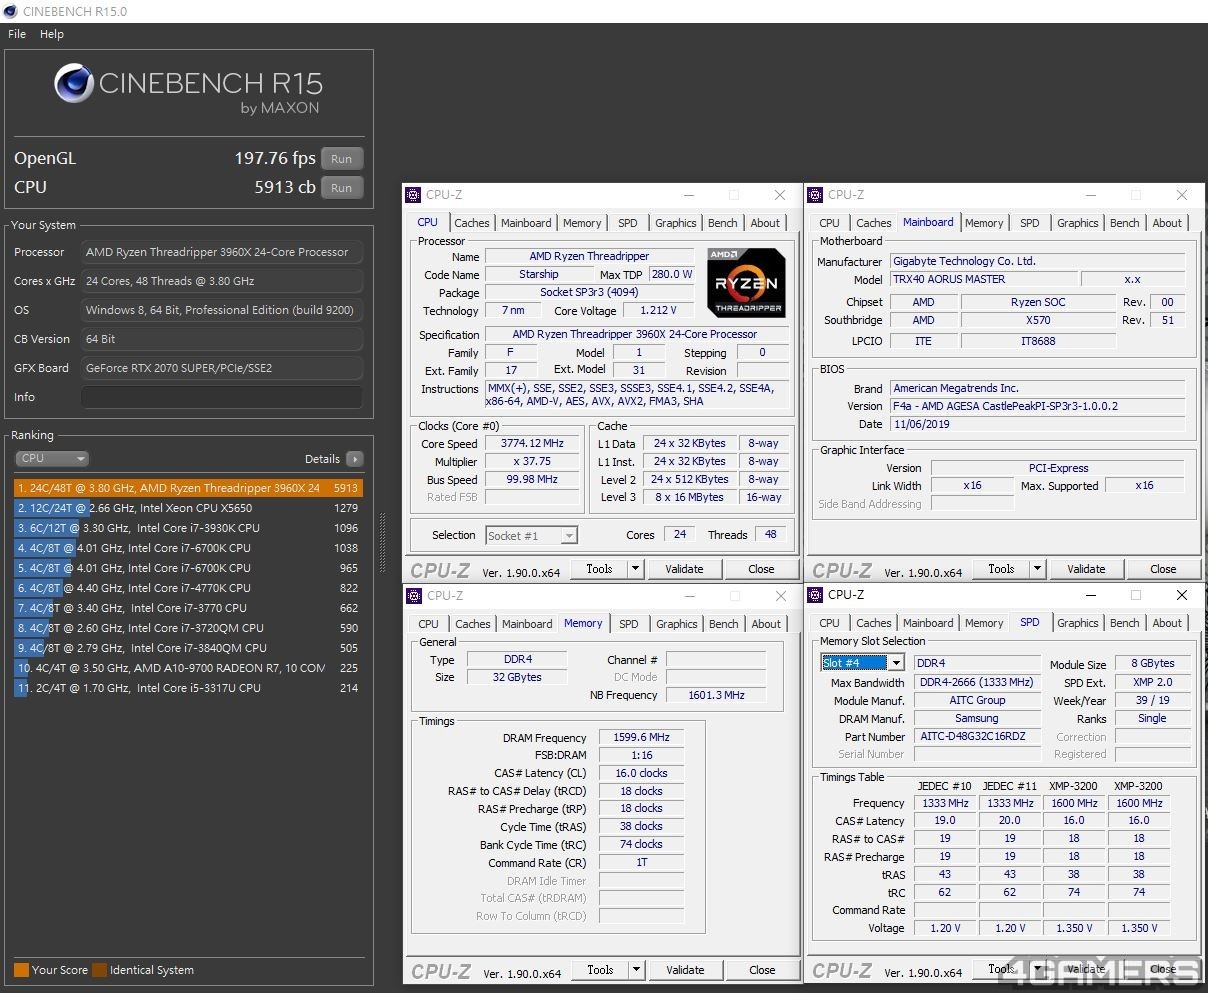This screenshot has width=1208, height=993.
Task: Click Tools button in the Memory Timings window
Action: coord(600,970)
